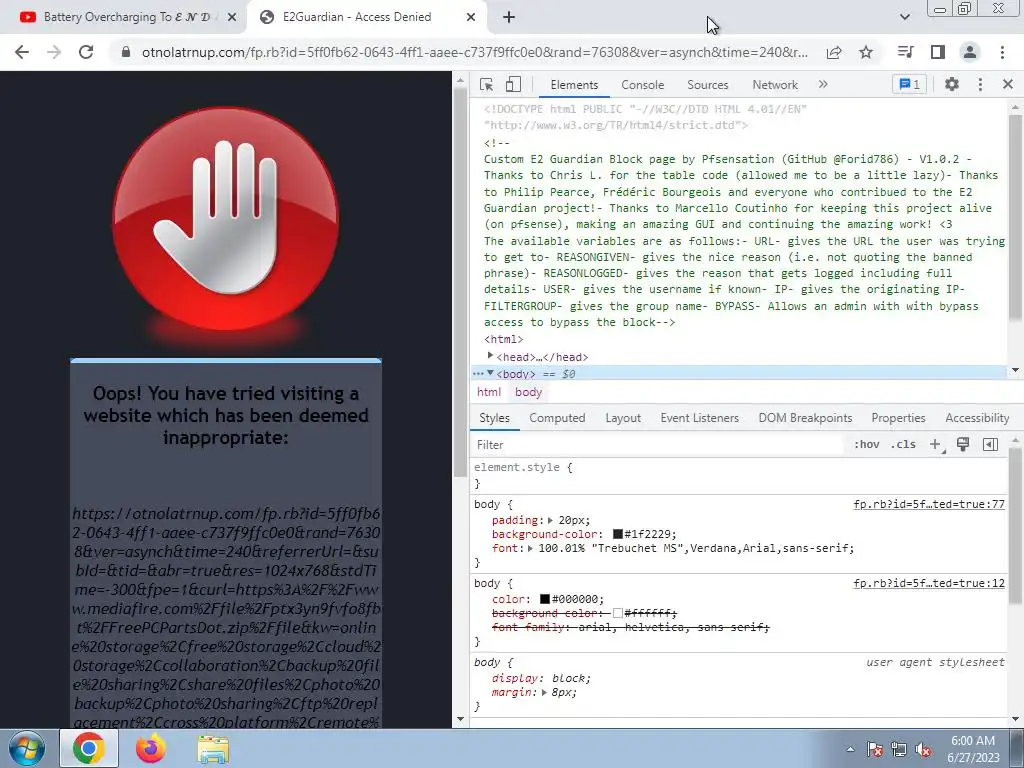Open source link fp.rb line 77

[929, 504]
